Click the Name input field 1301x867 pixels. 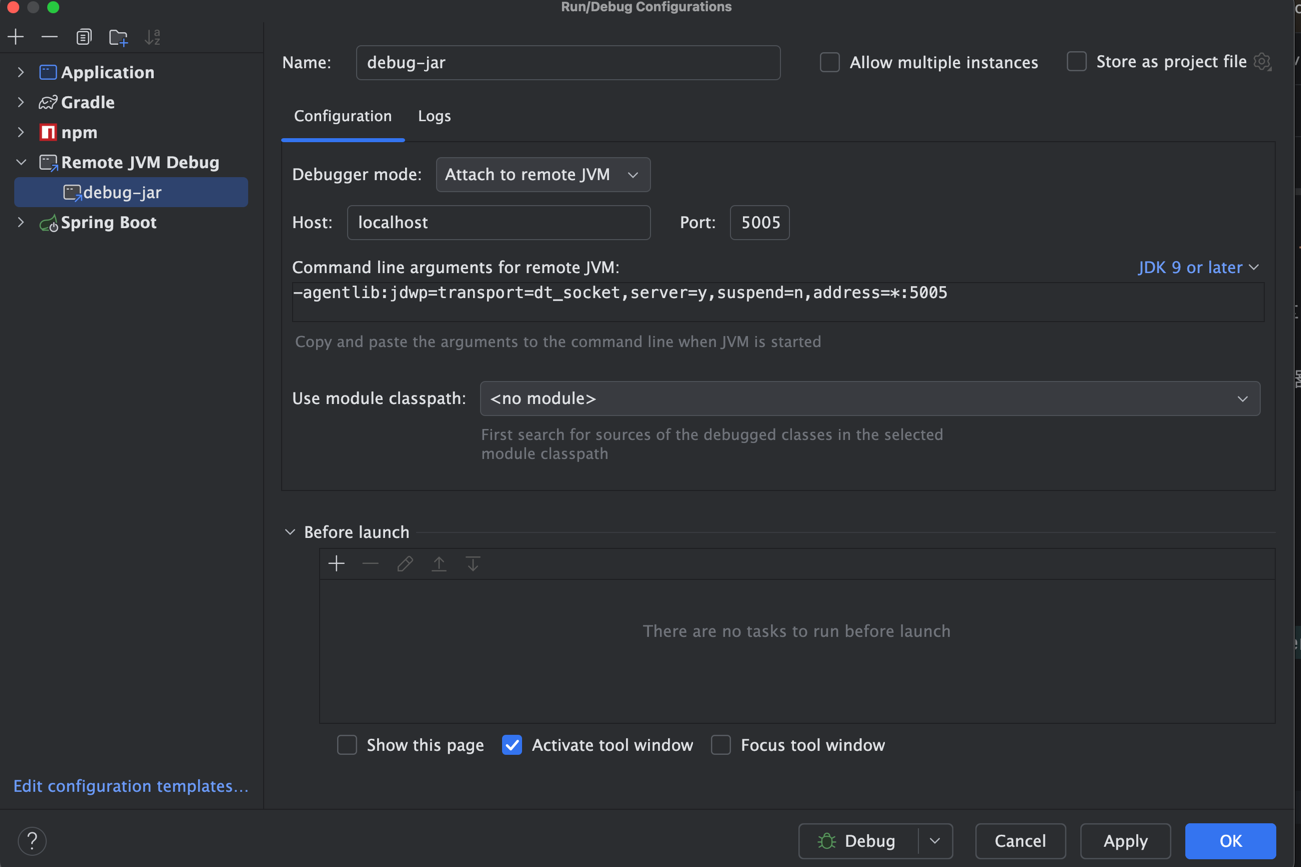click(x=568, y=62)
